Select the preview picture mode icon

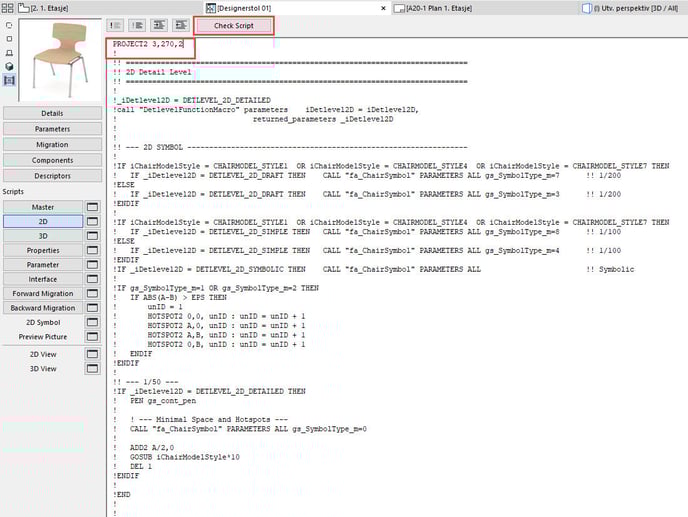(9, 80)
